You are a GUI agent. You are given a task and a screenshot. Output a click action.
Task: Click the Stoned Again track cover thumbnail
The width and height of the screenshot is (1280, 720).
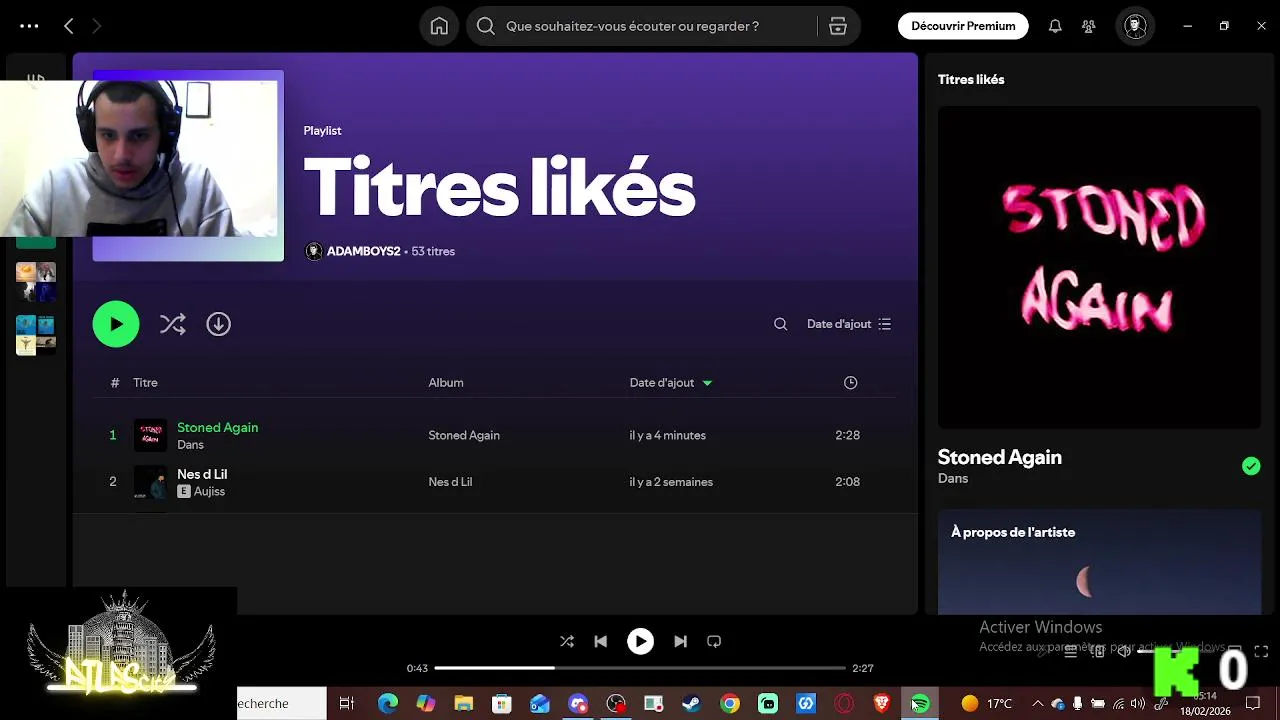(x=151, y=435)
